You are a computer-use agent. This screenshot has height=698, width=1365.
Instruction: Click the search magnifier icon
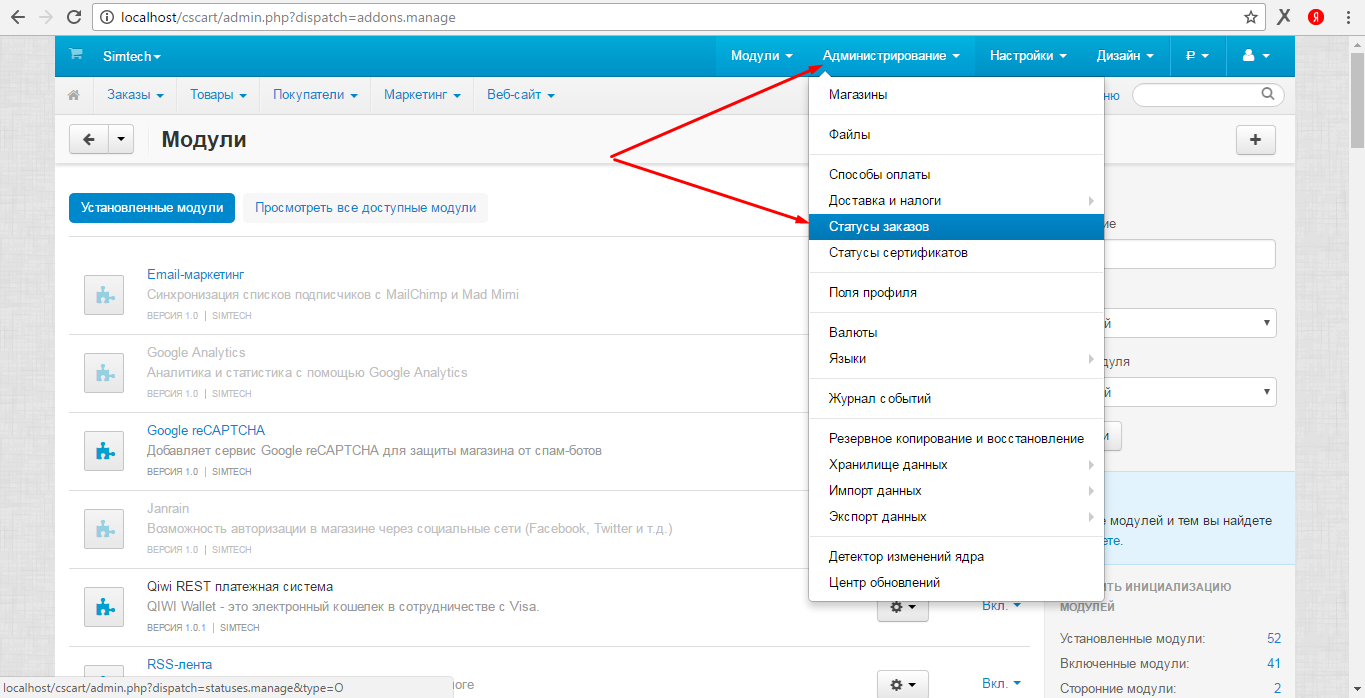[x=1268, y=94]
